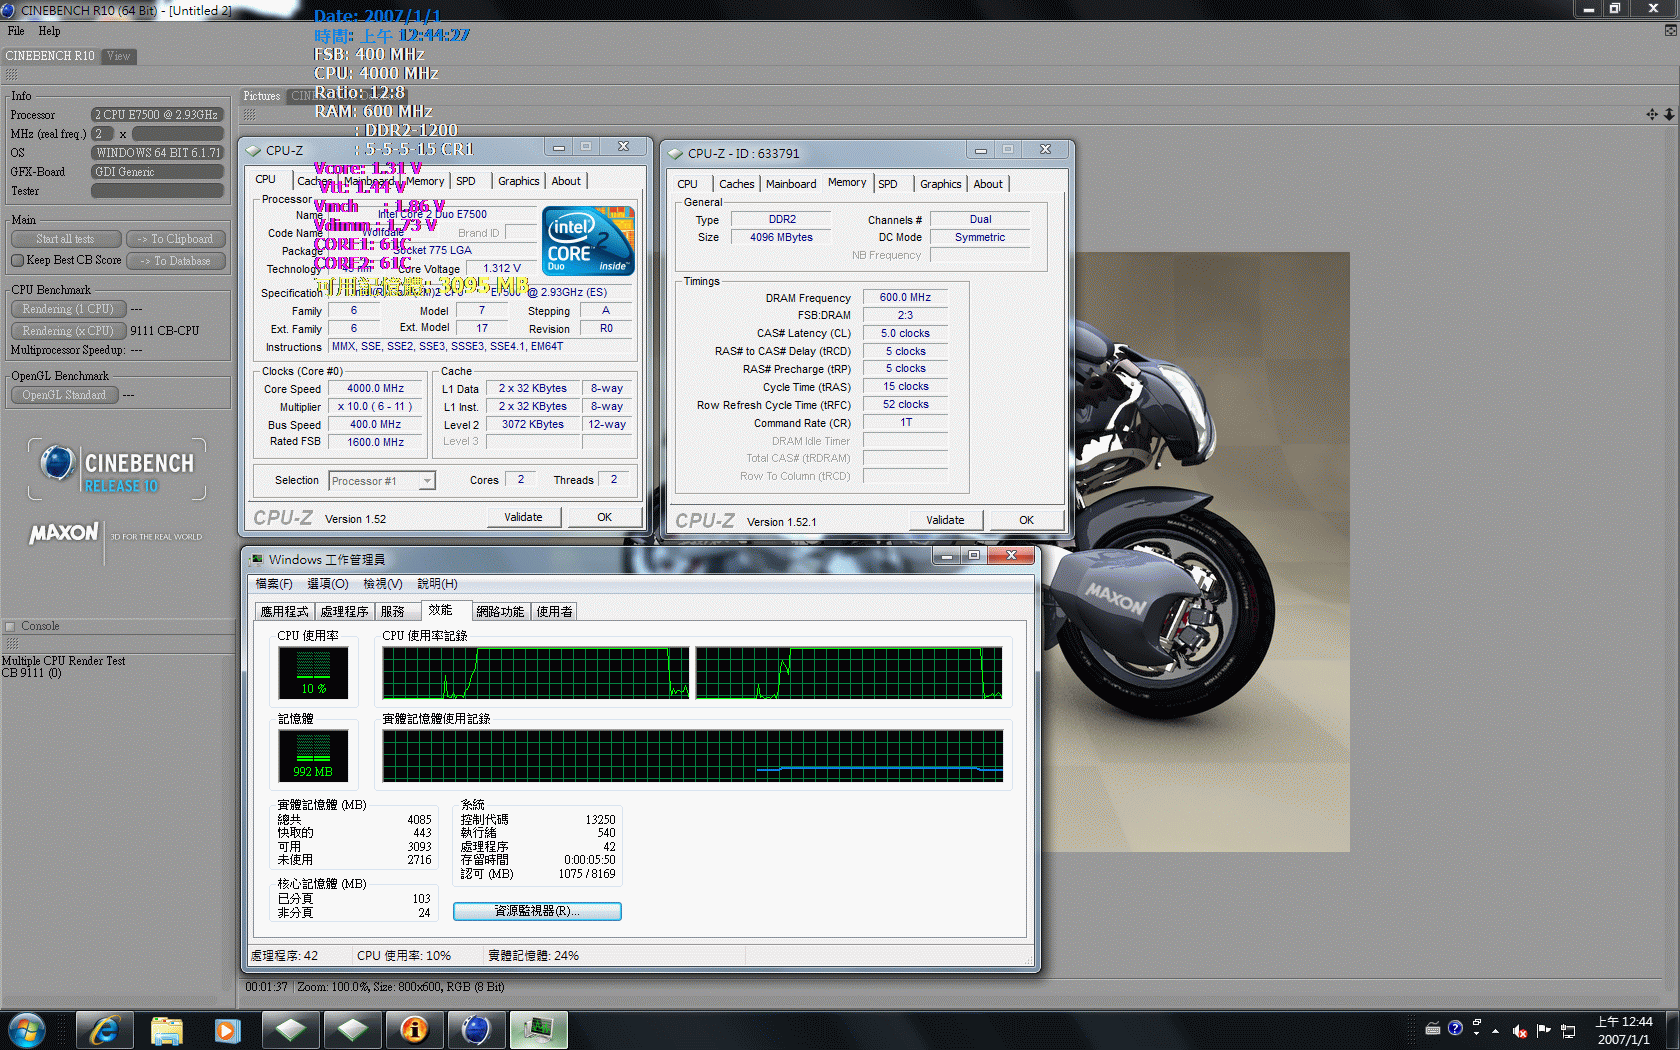Click the keyboard input tray icon
Viewport: 1680px width, 1050px height.
1432,1028
